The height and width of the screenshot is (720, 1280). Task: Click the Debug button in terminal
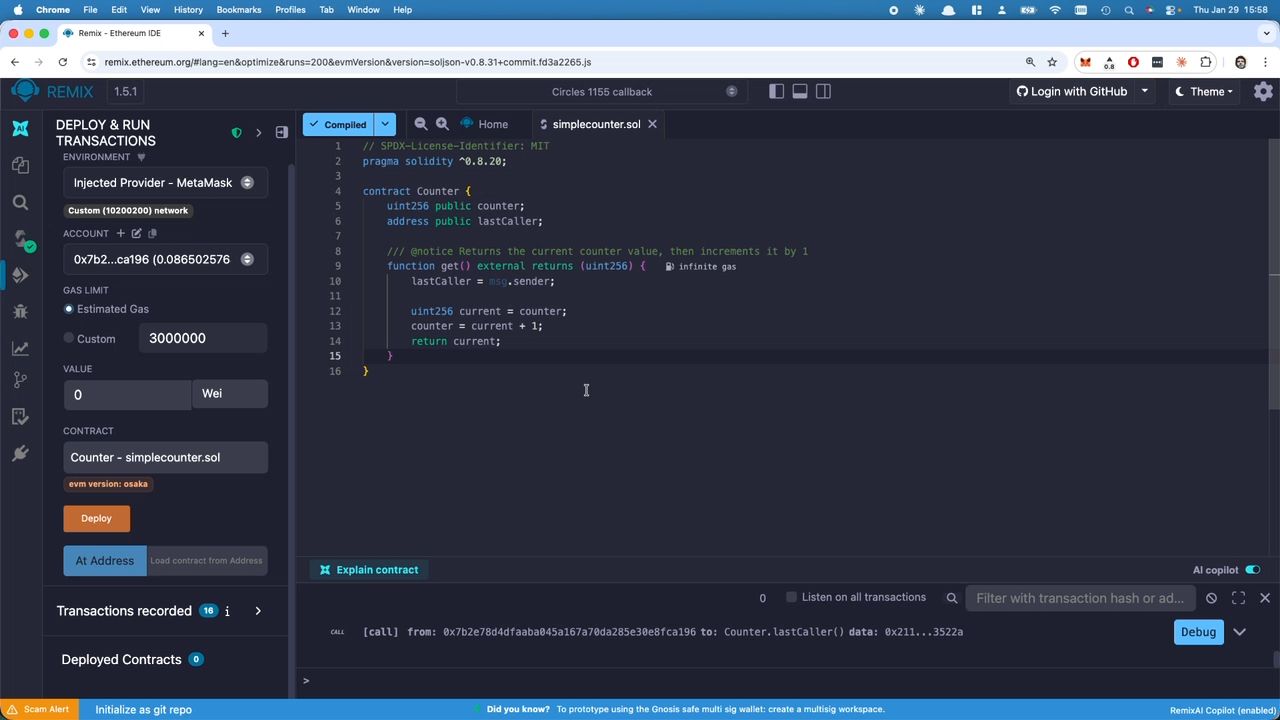click(x=1198, y=632)
